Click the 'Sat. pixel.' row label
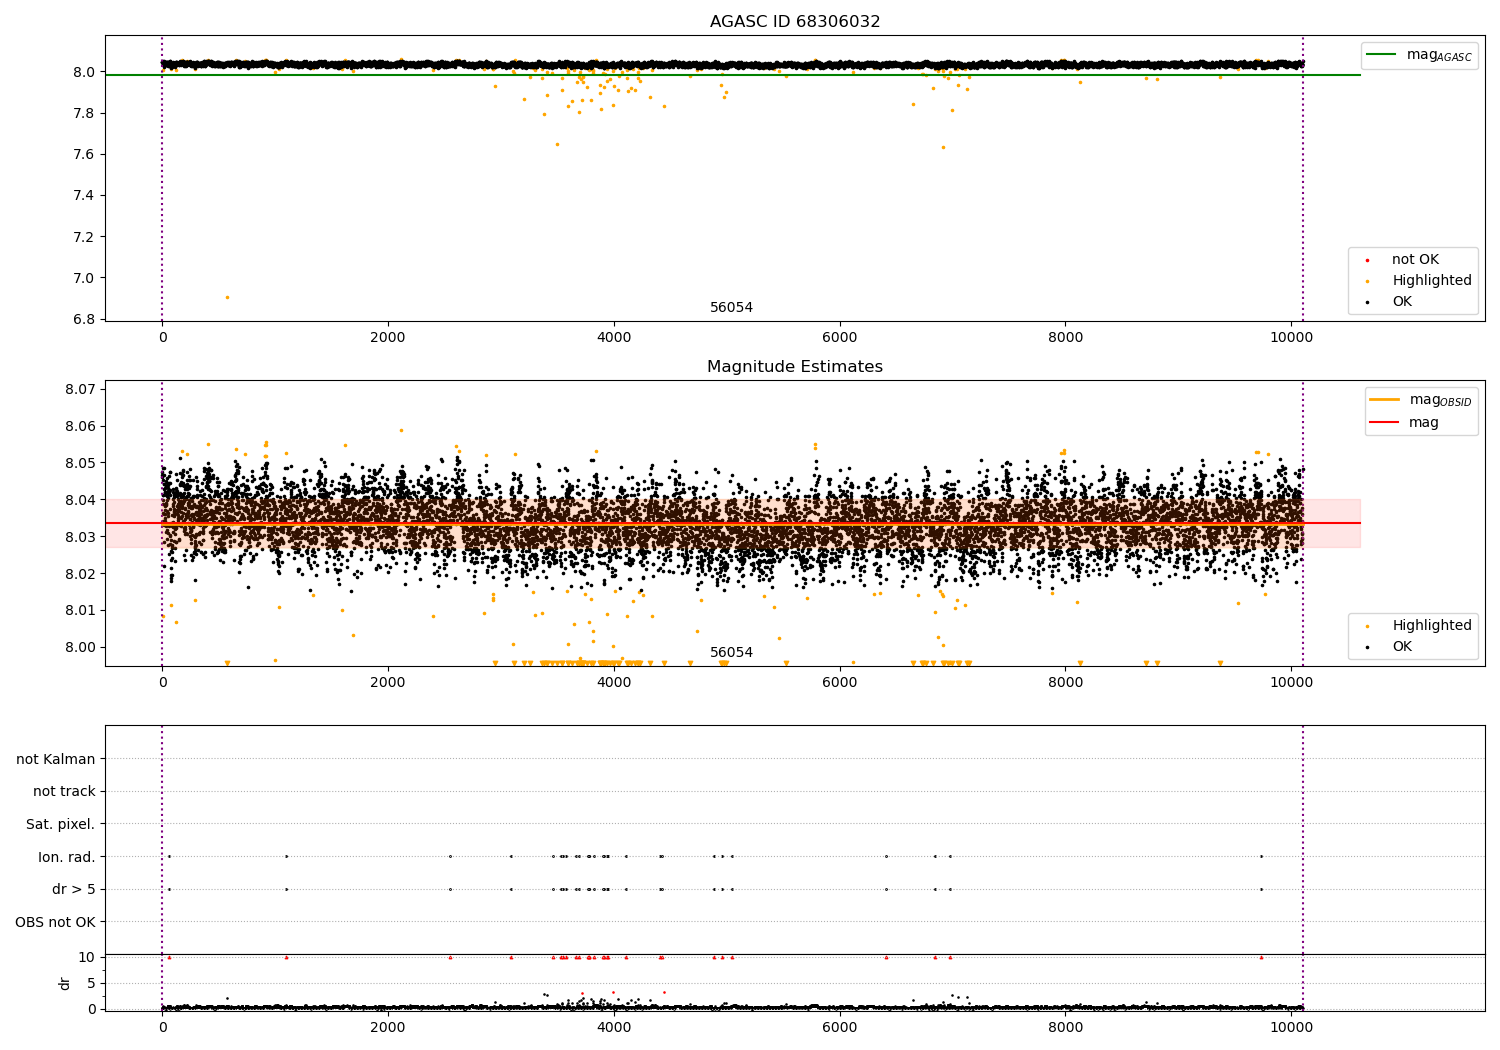1500x1050 pixels. pyautogui.click(x=60, y=825)
